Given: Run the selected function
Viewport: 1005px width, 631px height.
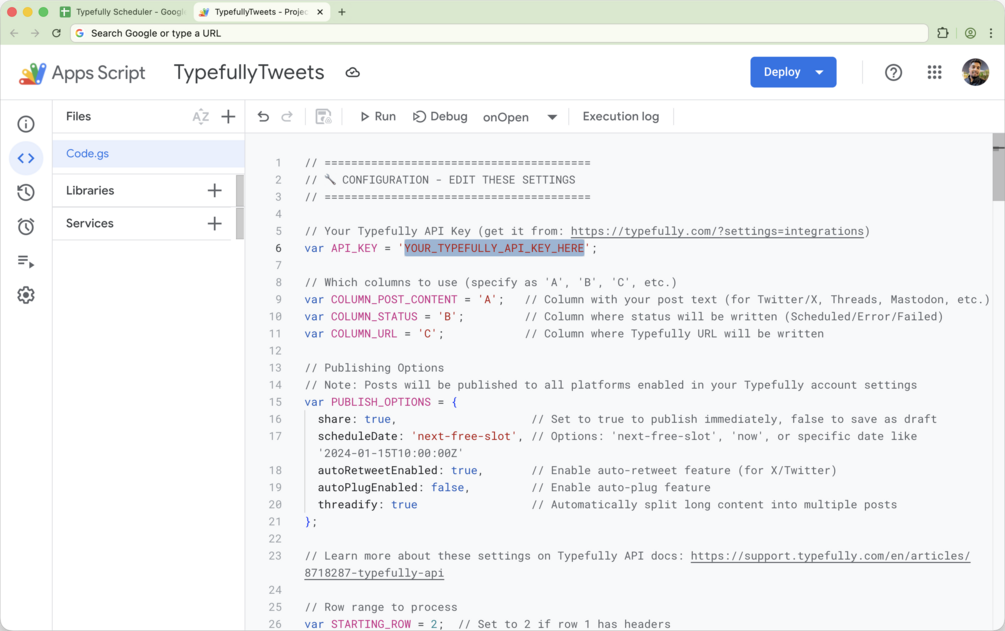Looking at the screenshot, I should [378, 117].
